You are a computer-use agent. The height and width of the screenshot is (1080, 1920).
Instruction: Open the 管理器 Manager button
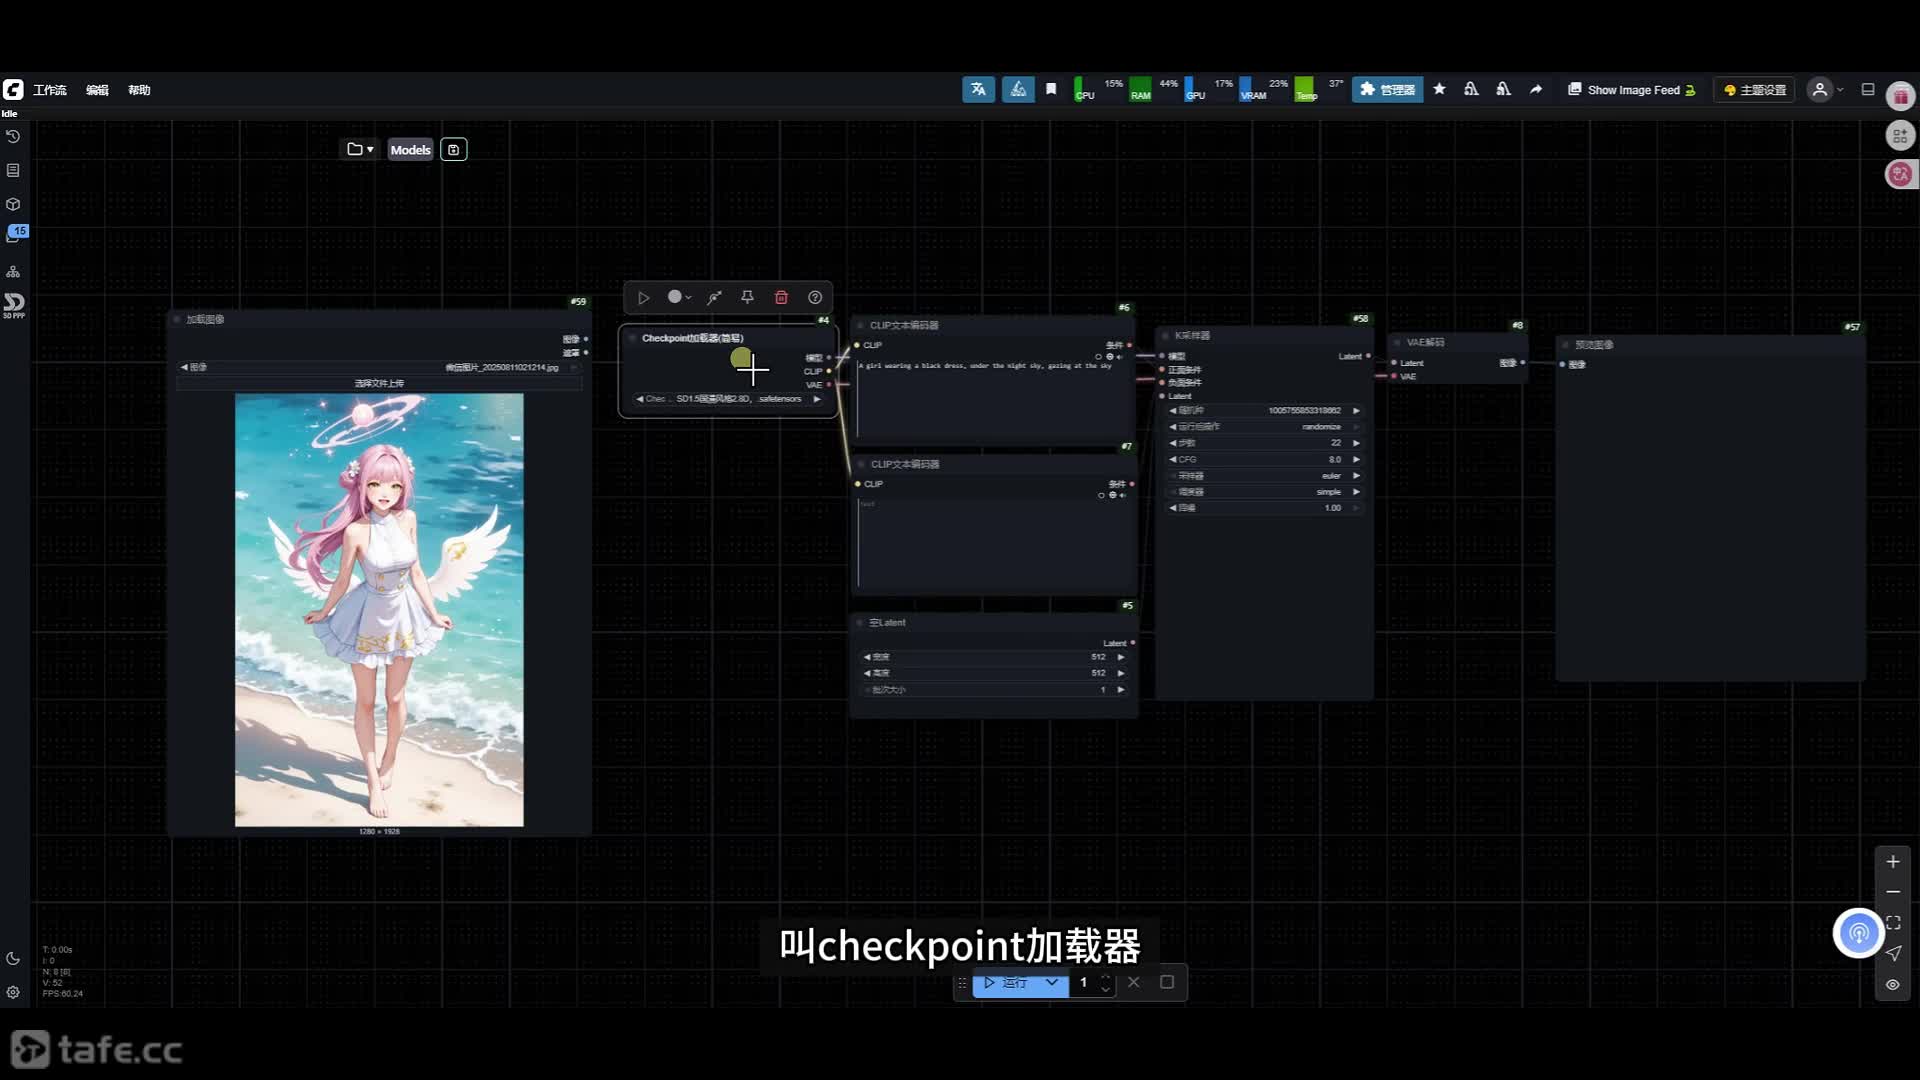coord(1387,90)
